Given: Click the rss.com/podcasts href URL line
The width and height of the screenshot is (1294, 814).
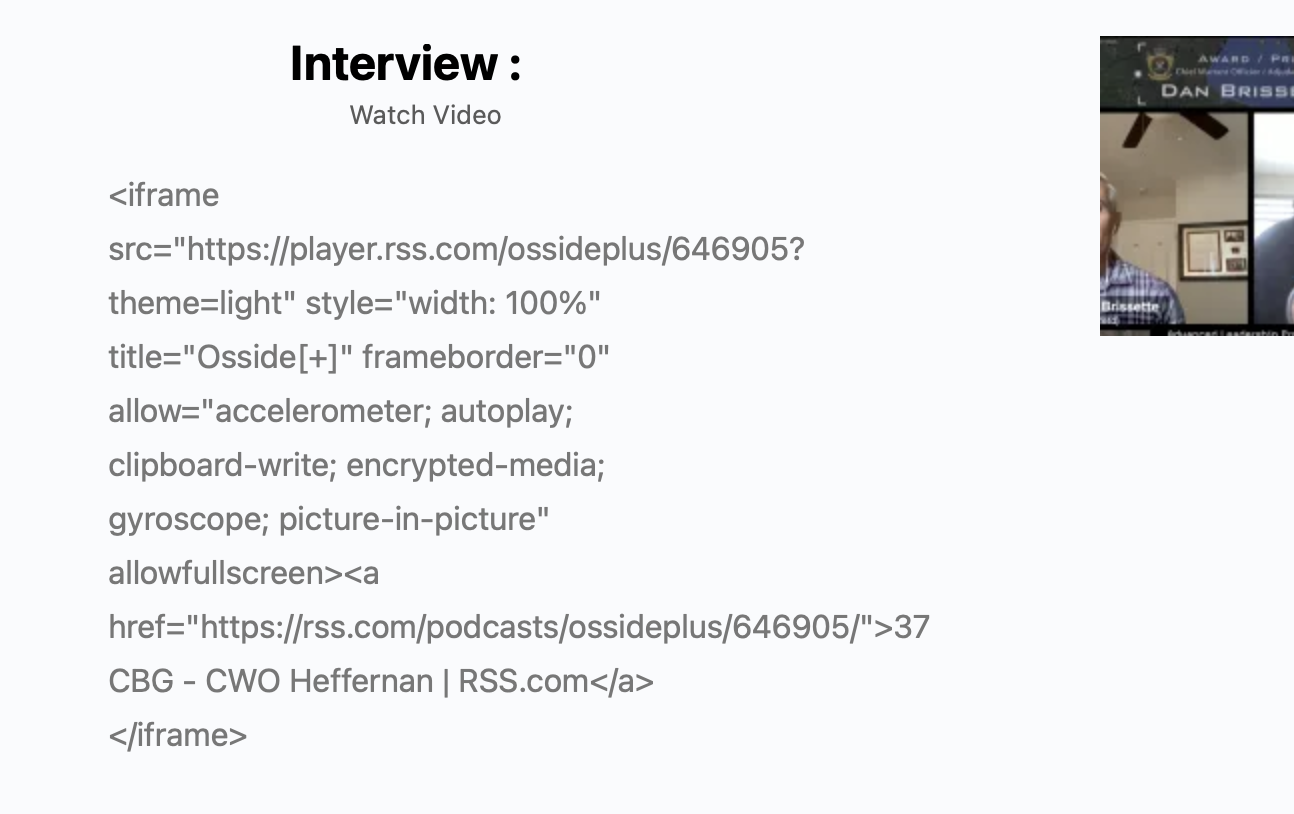Looking at the screenshot, I should 519,627.
